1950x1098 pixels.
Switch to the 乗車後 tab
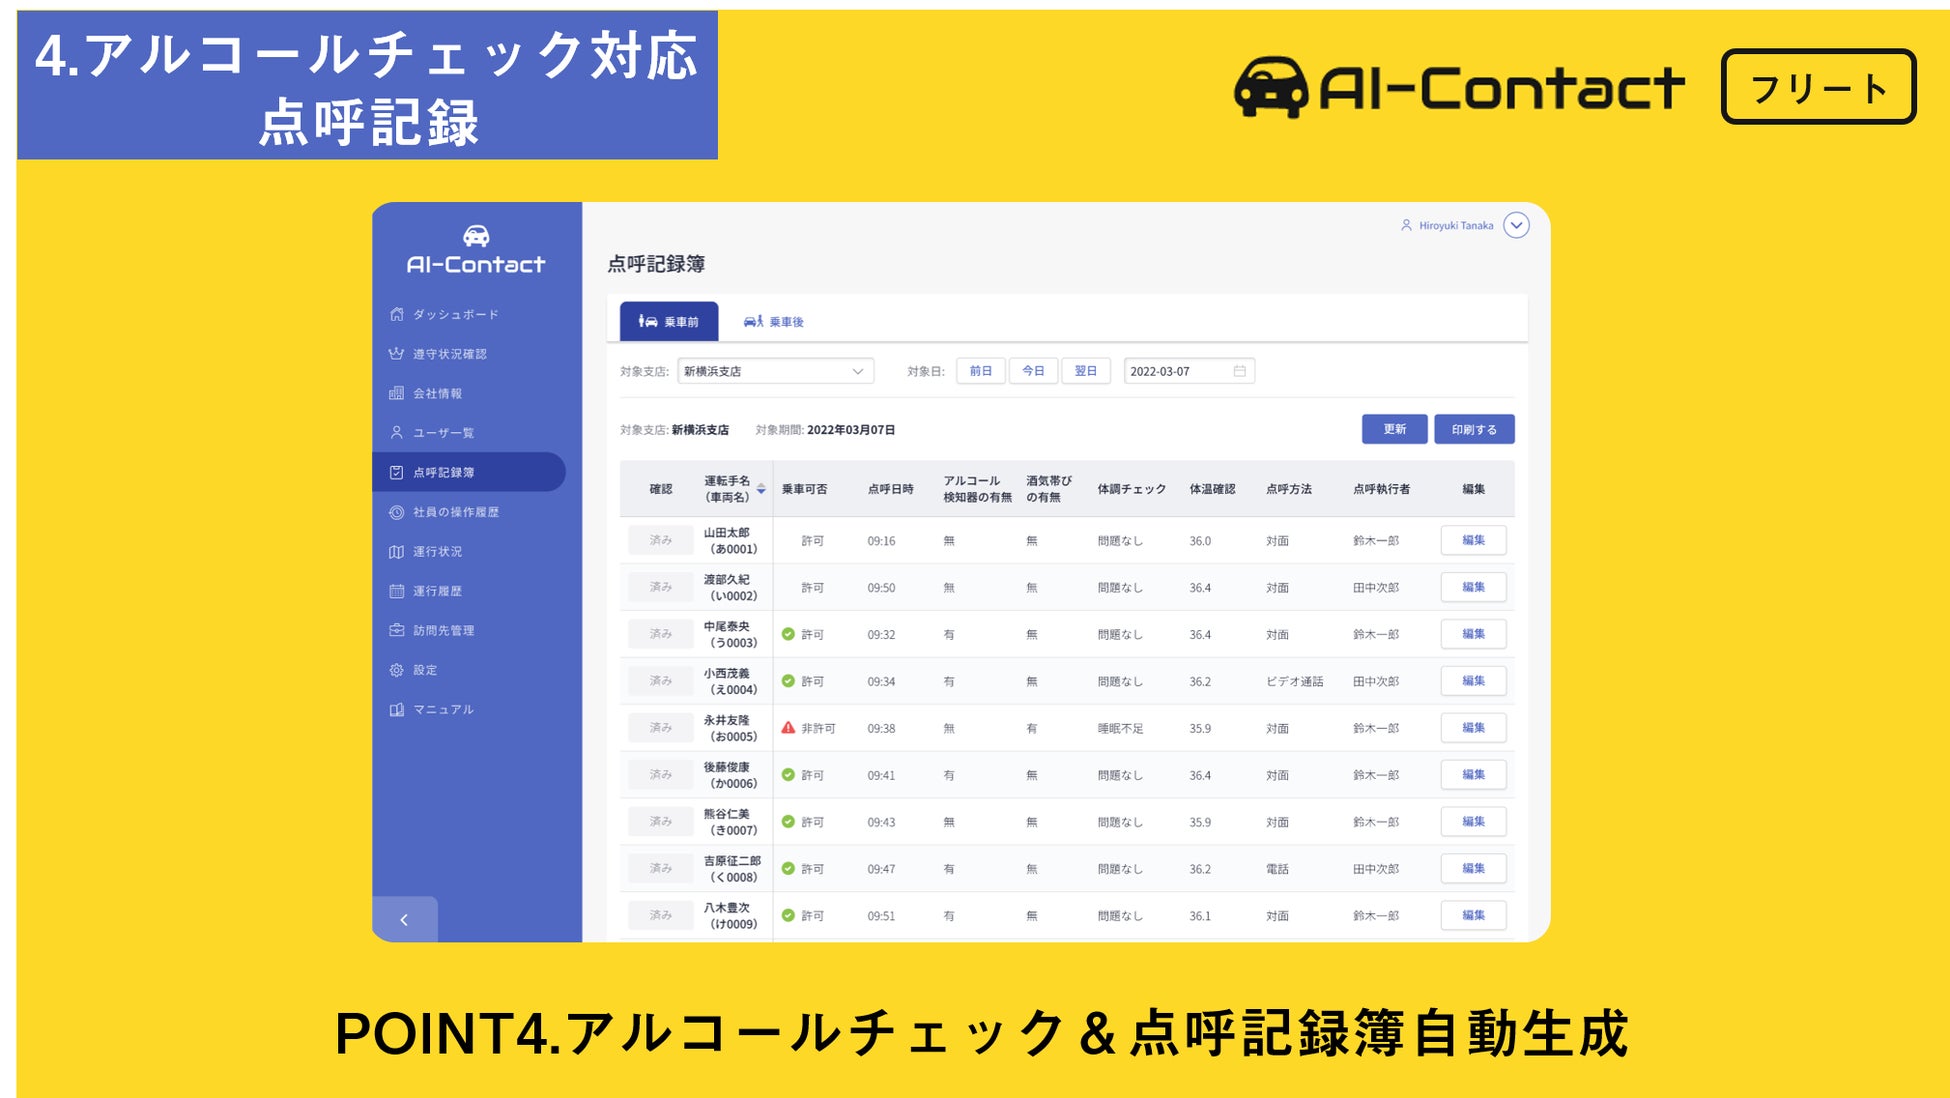click(773, 322)
